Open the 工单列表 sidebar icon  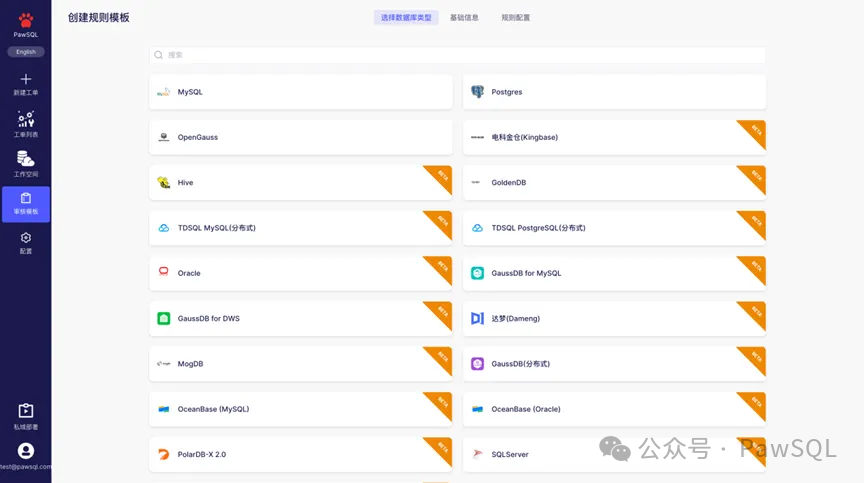click(25, 118)
